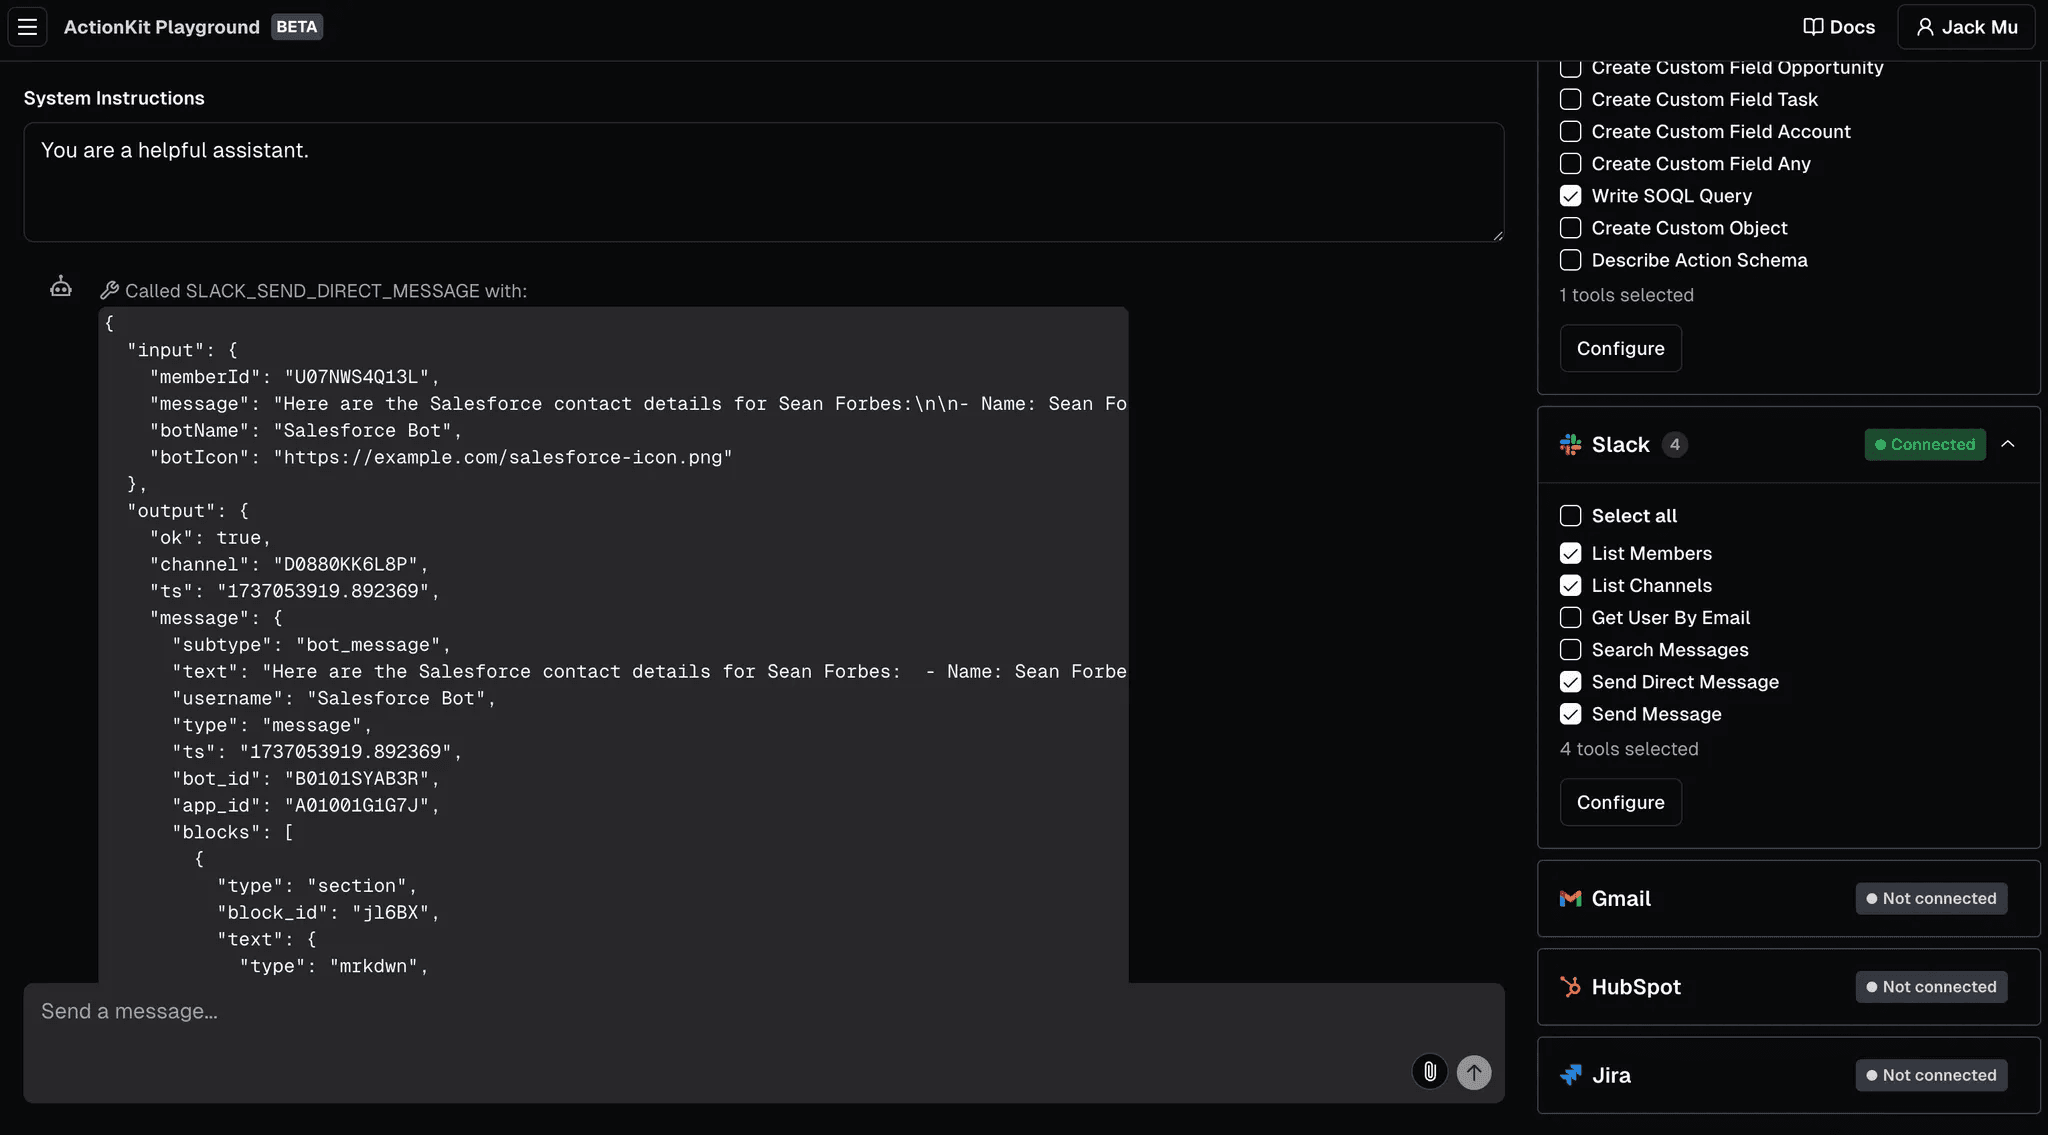Click the paperclip attachment icon
This screenshot has width=2048, height=1135.
pos(1430,1072)
